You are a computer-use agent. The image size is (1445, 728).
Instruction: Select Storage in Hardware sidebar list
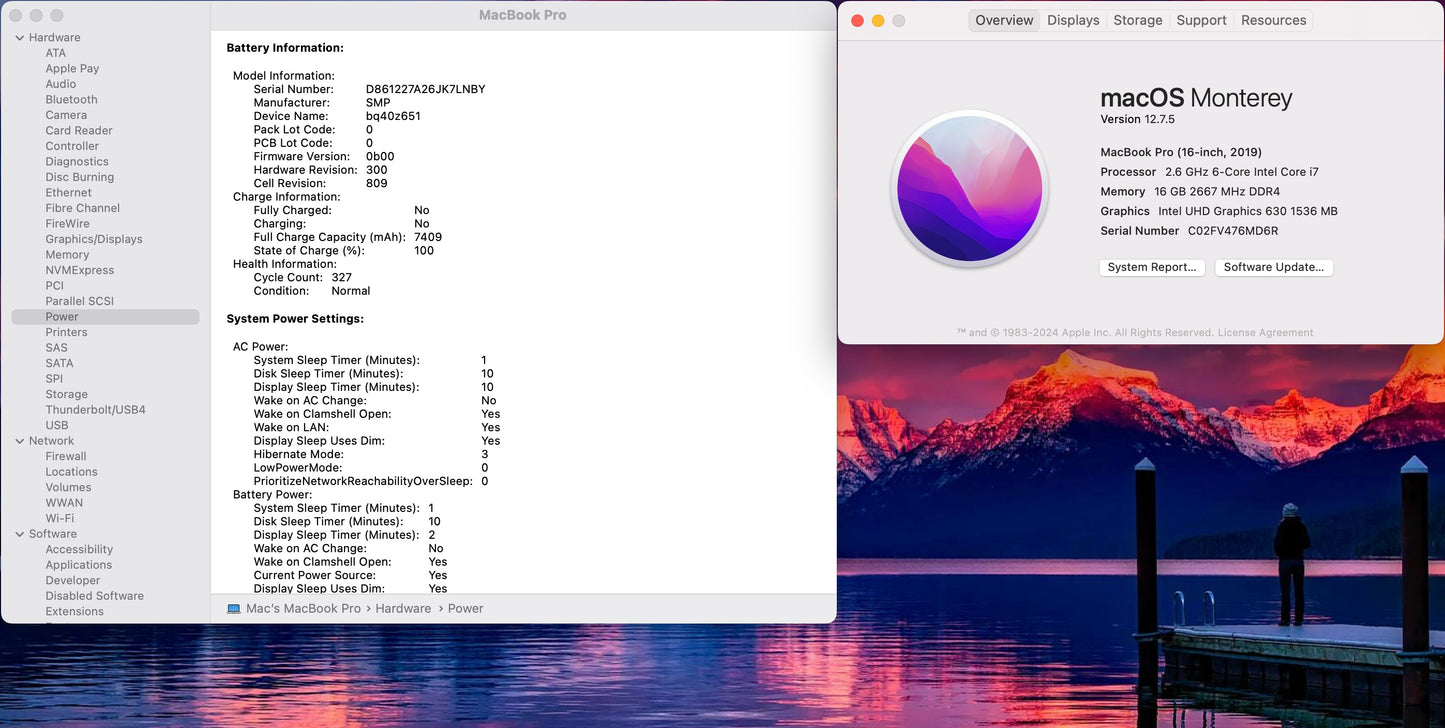point(66,394)
